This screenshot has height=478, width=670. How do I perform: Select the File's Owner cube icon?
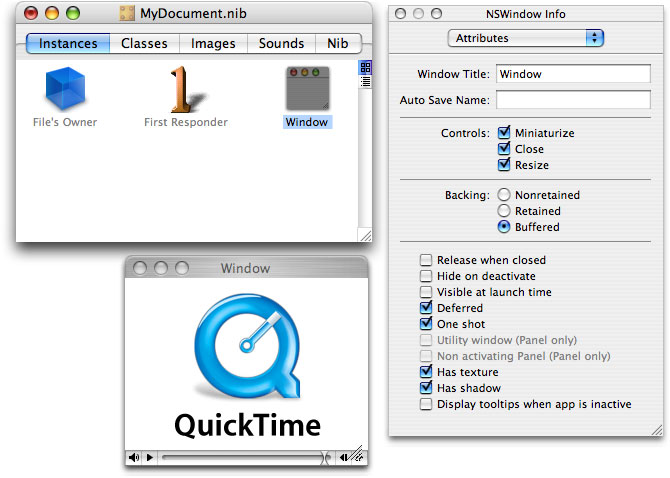65,88
